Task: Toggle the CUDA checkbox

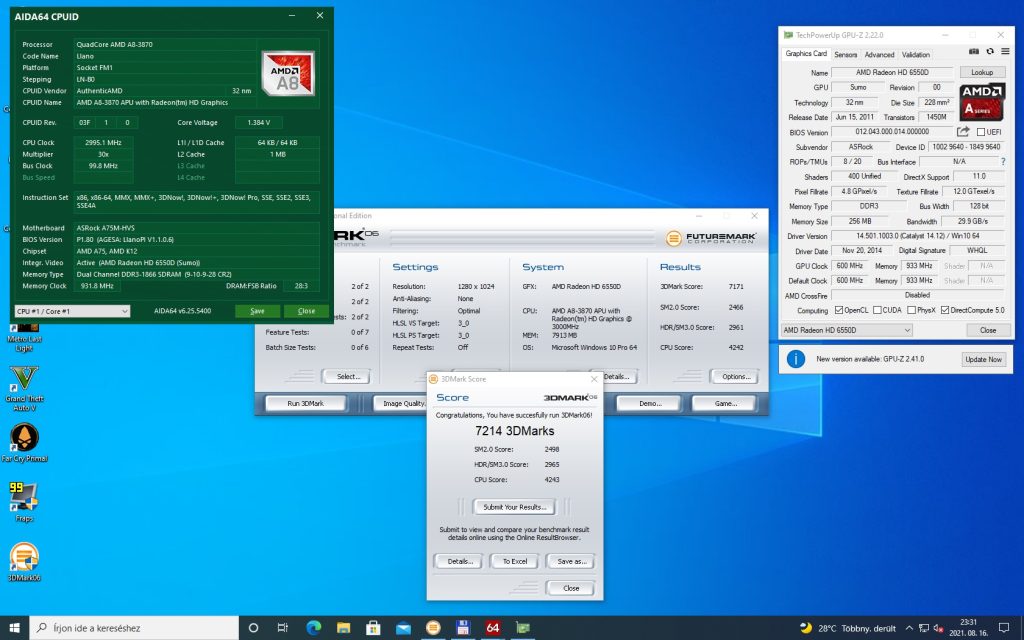Action: 878,310
